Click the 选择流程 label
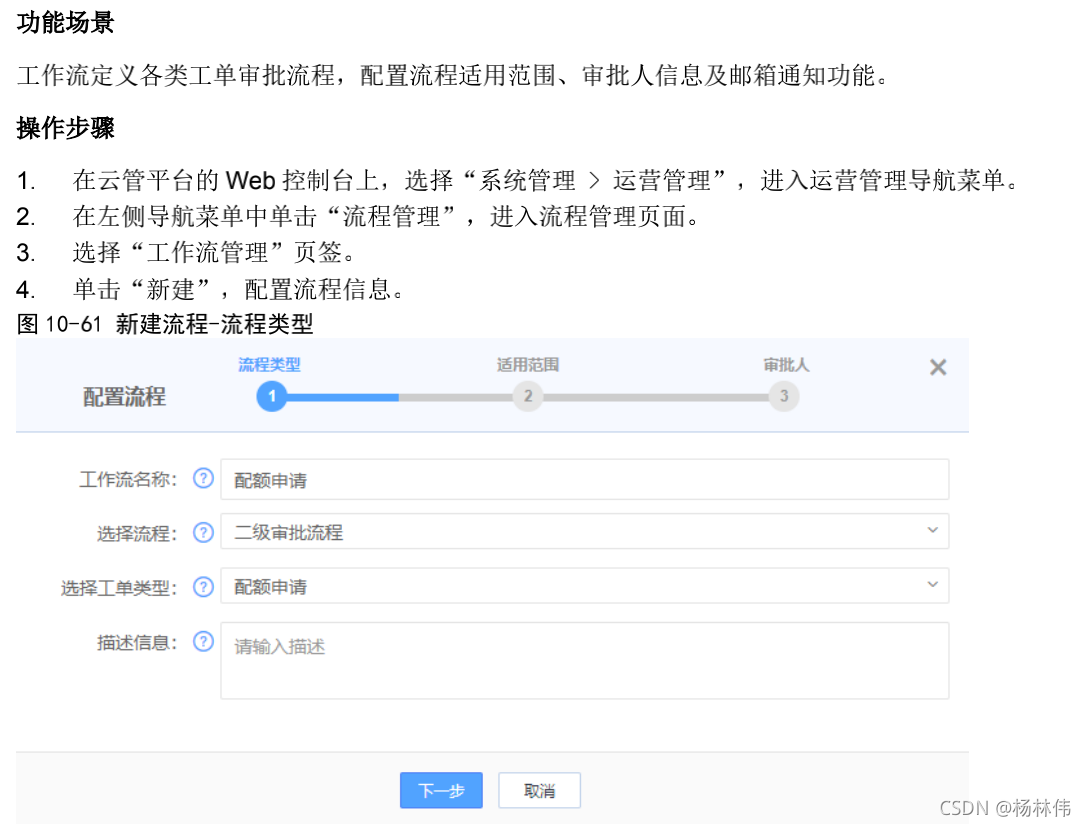The image size is (1086, 826). [x=137, y=533]
